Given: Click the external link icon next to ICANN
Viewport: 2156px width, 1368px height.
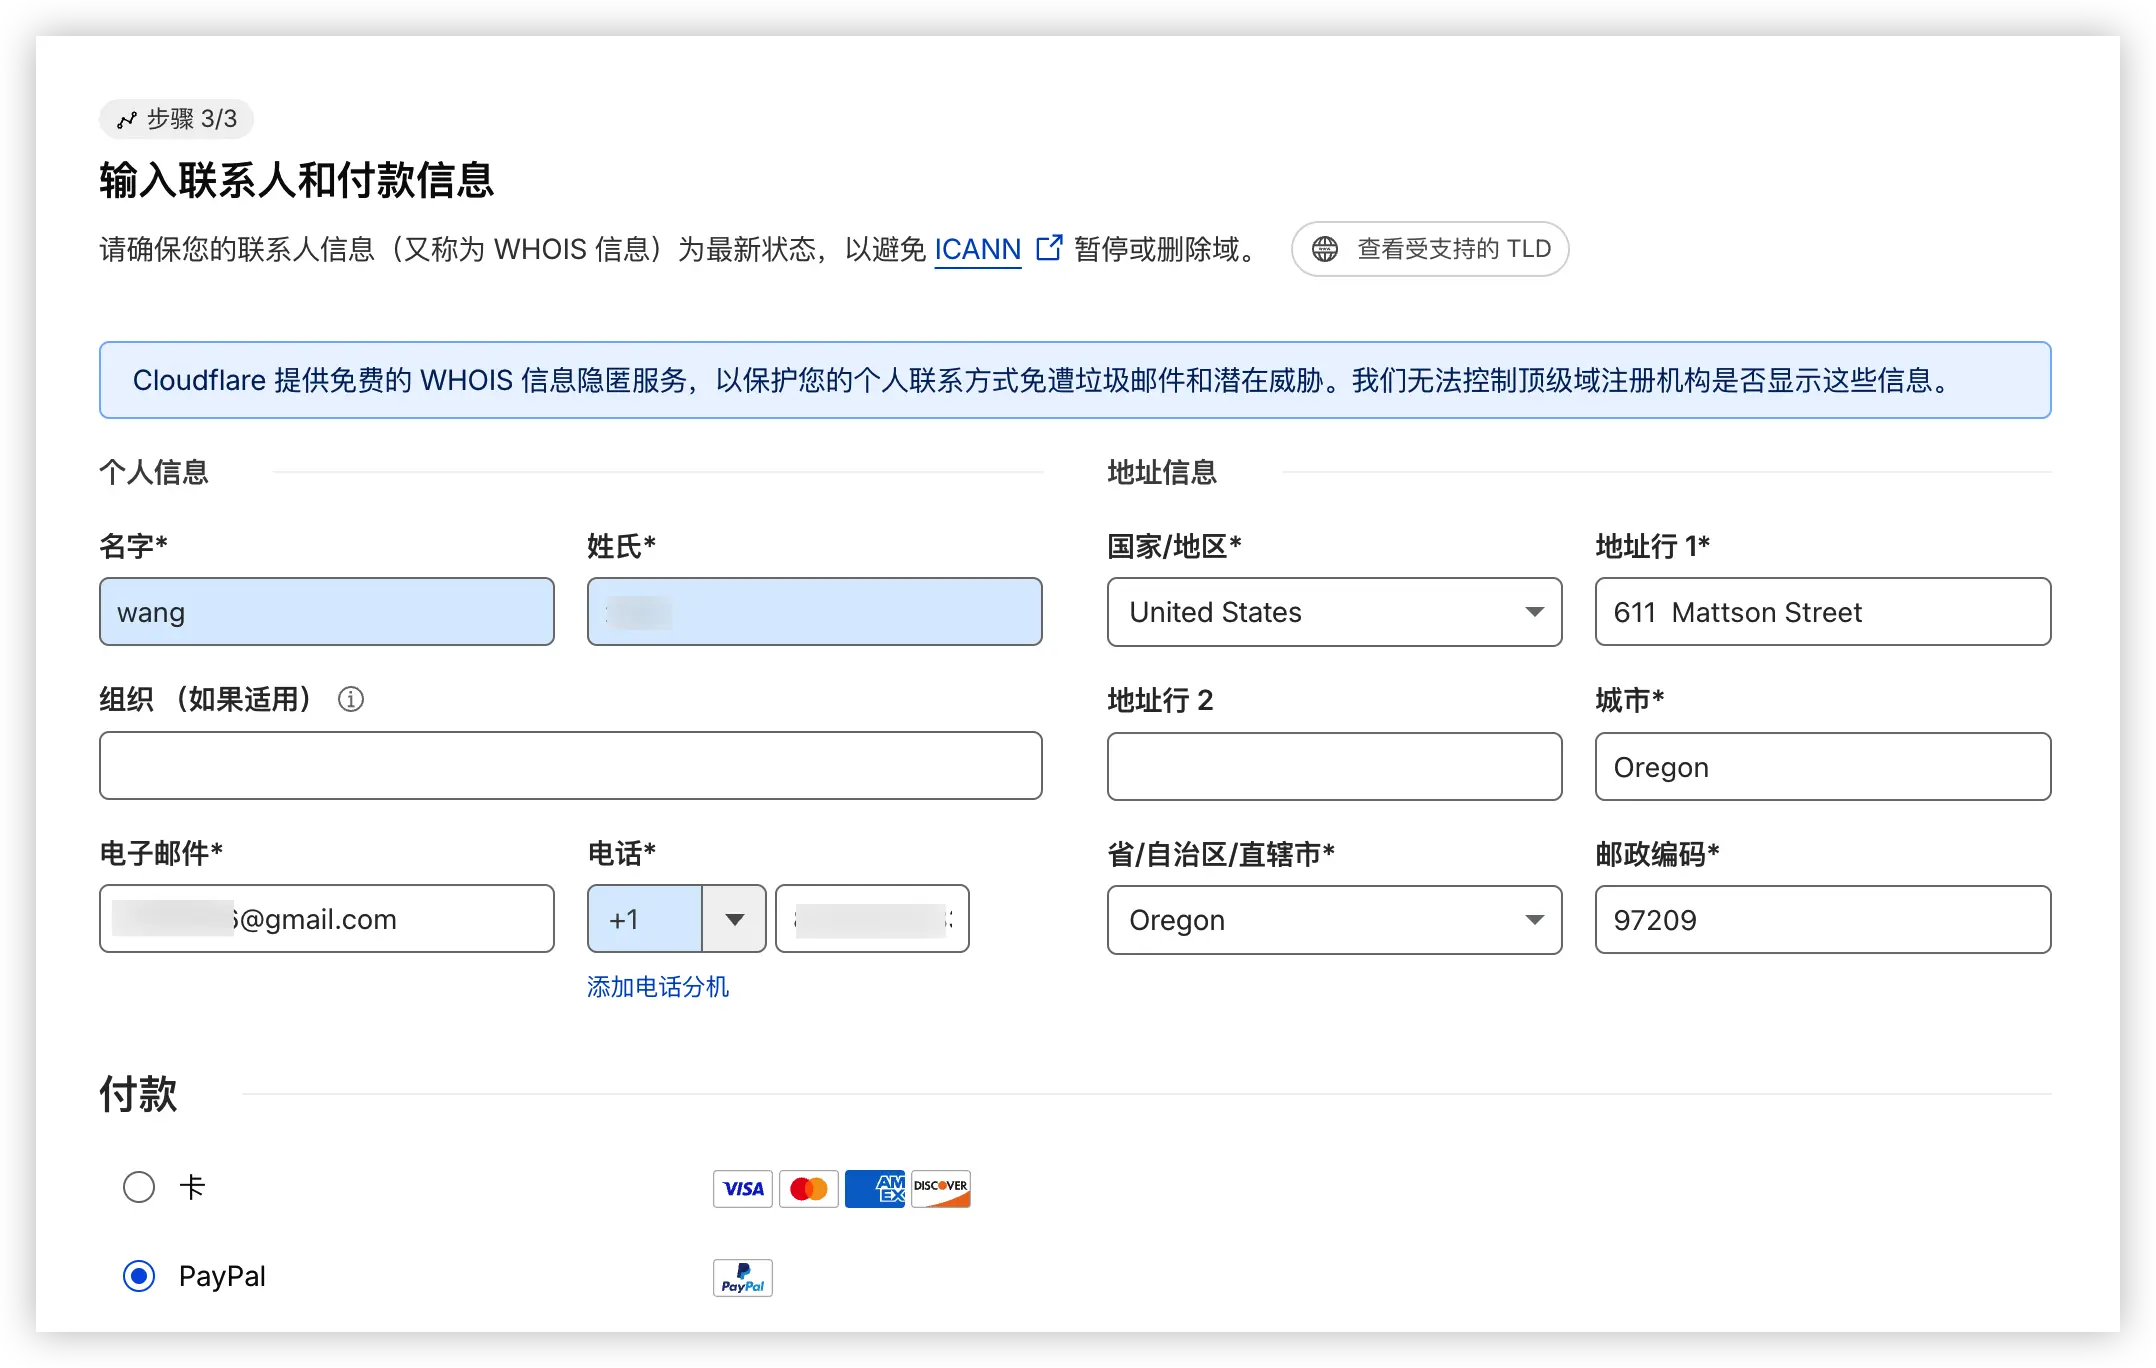Looking at the screenshot, I should tap(1049, 248).
